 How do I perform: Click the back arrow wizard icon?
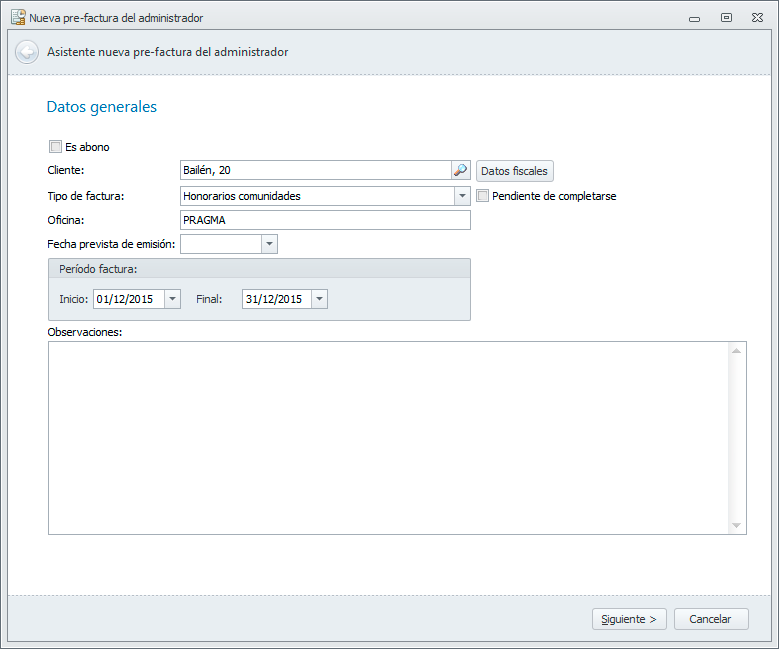pyautogui.click(x=27, y=52)
